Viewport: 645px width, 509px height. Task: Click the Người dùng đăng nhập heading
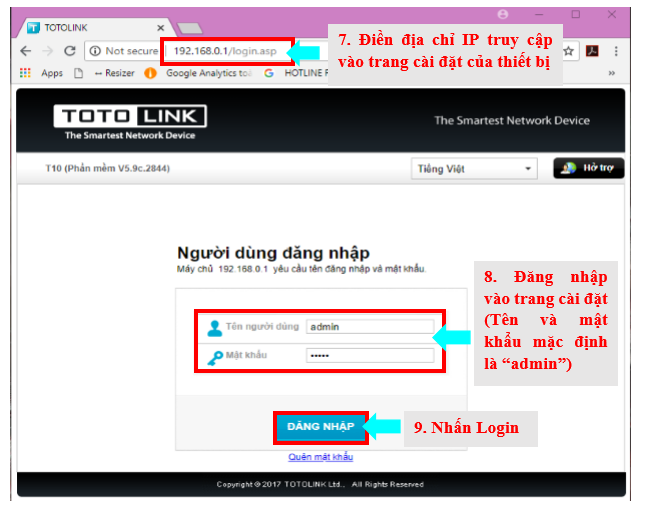(273, 253)
